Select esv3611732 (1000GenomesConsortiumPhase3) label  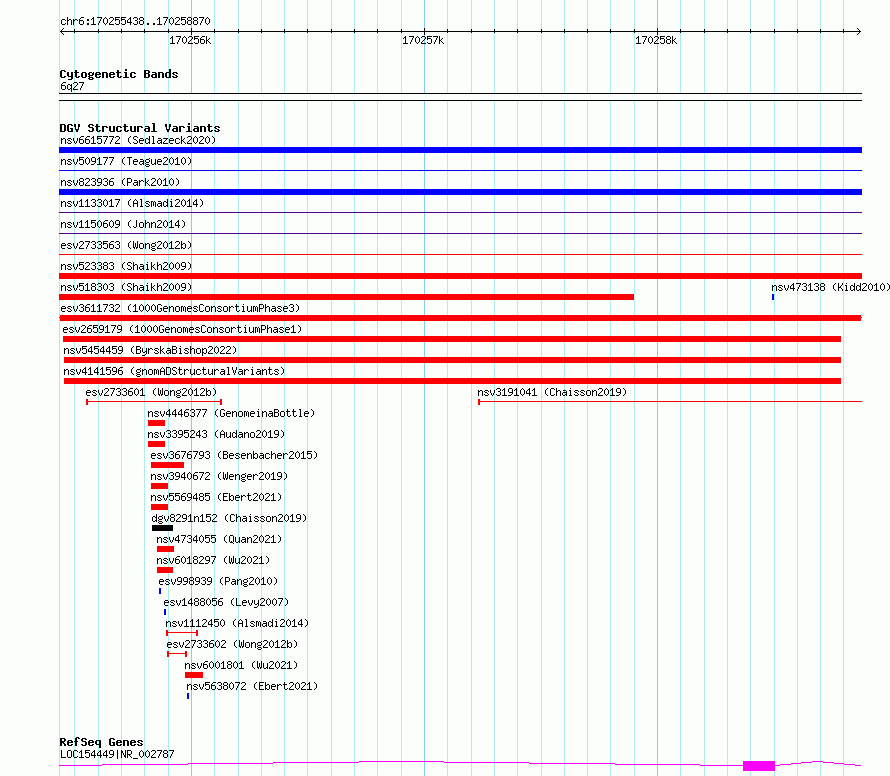(x=180, y=308)
